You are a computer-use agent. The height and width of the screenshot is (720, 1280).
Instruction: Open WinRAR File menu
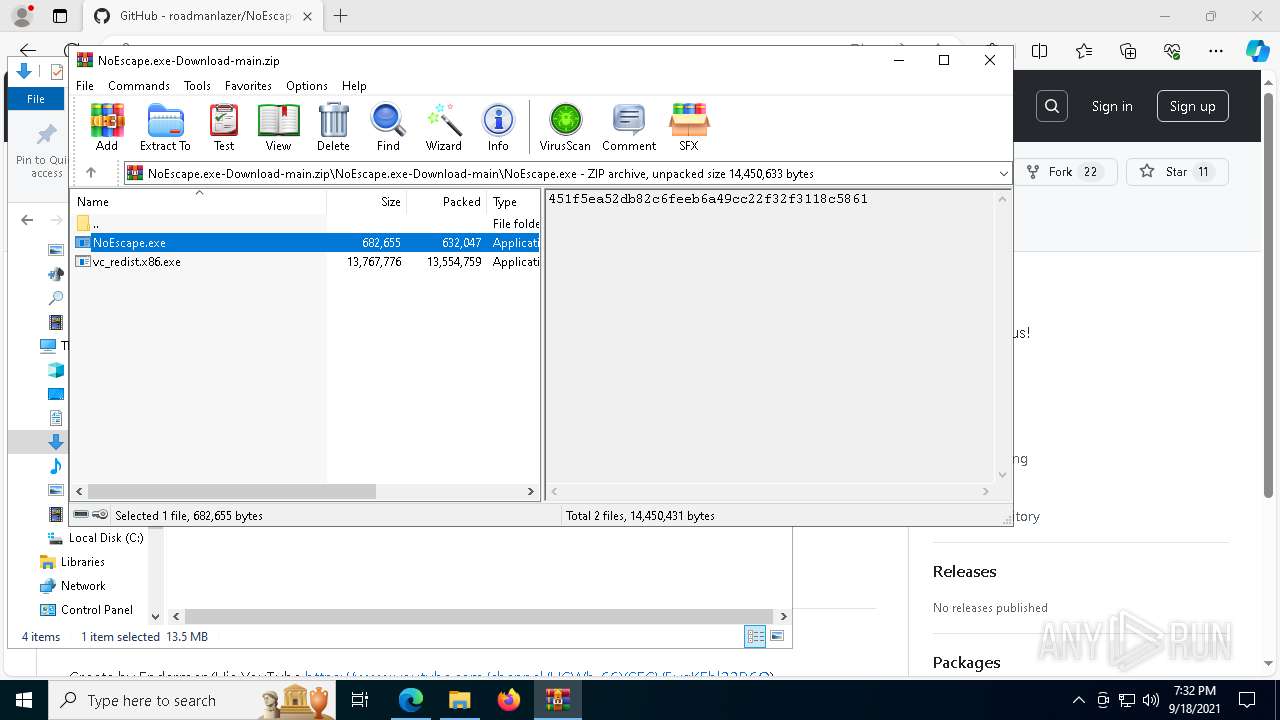click(85, 86)
